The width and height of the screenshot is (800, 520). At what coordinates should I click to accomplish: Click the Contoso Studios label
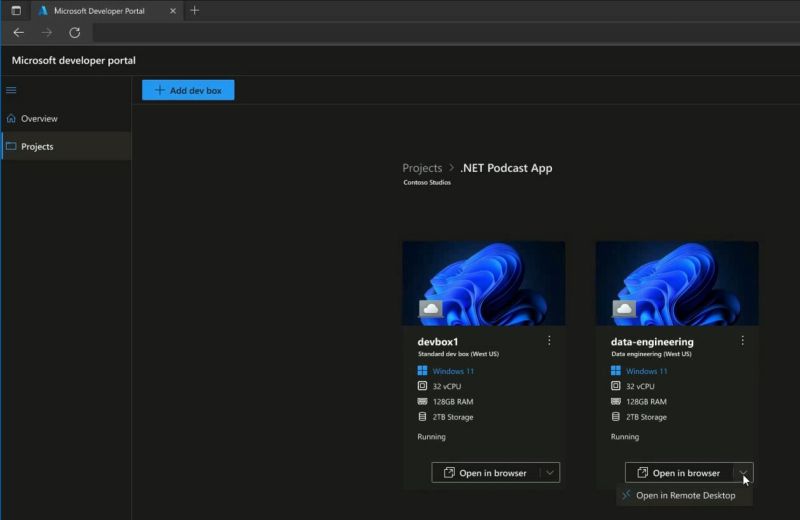[427, 182]
